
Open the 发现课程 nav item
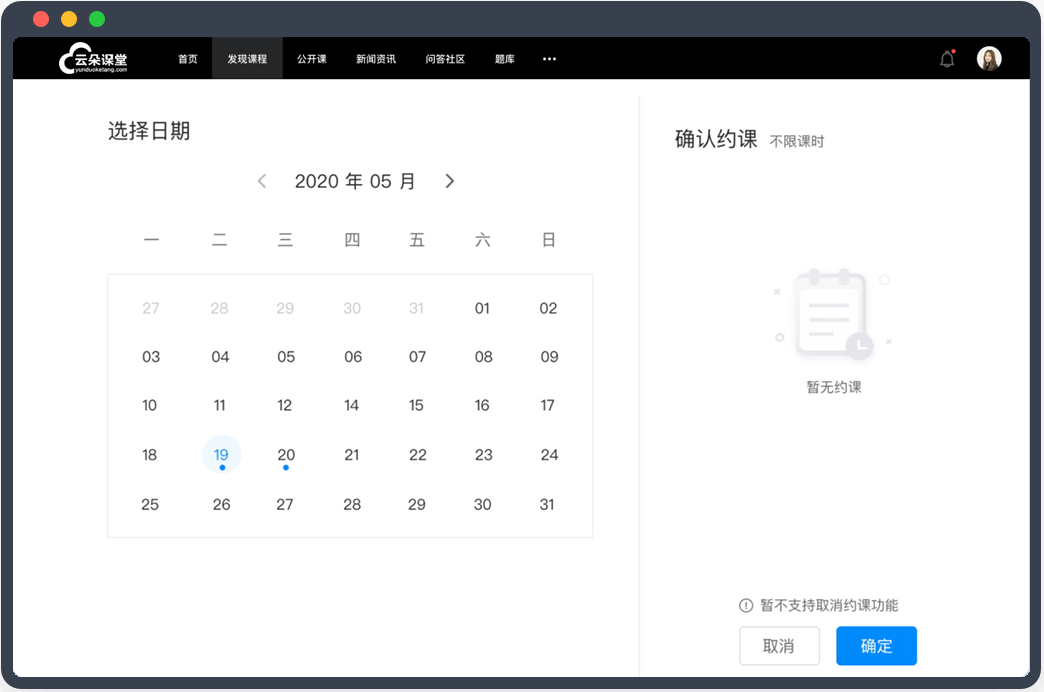click(247, 59)
